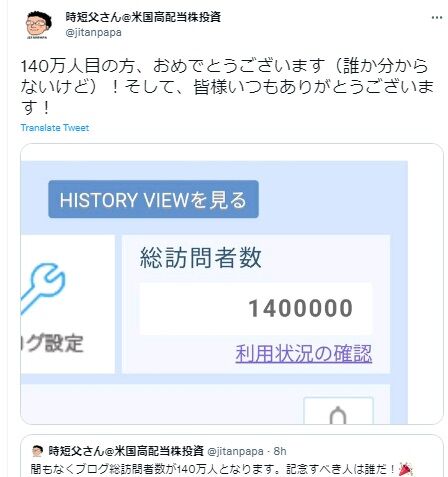Click the small avatar in quoted tweet
448x477 pixels.
click(x=38, y=451)
